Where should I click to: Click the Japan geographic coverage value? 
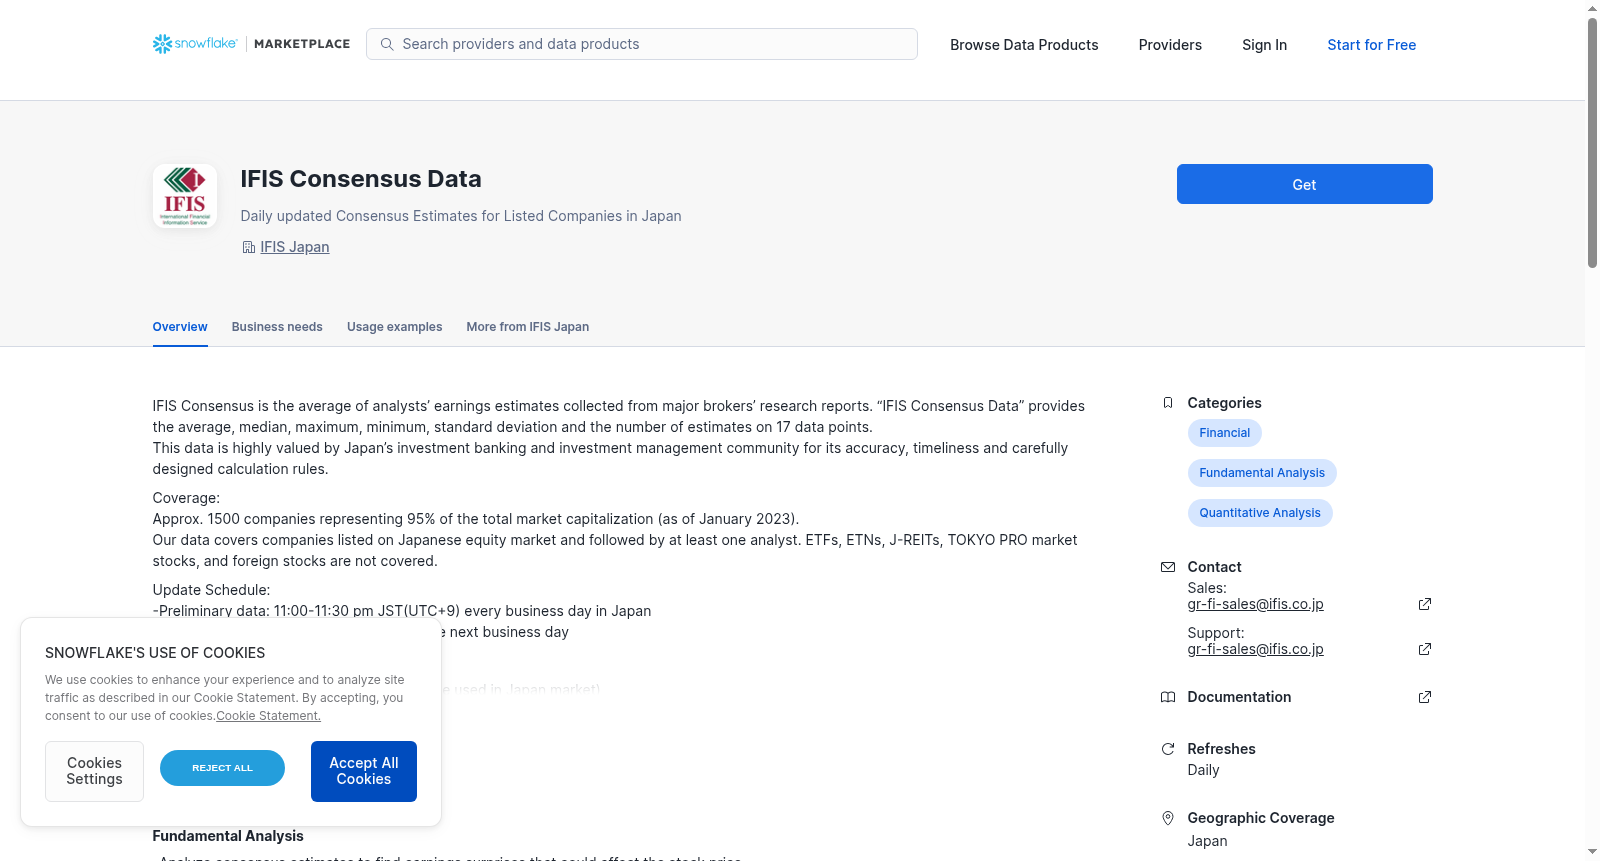tap(1207, 841)
